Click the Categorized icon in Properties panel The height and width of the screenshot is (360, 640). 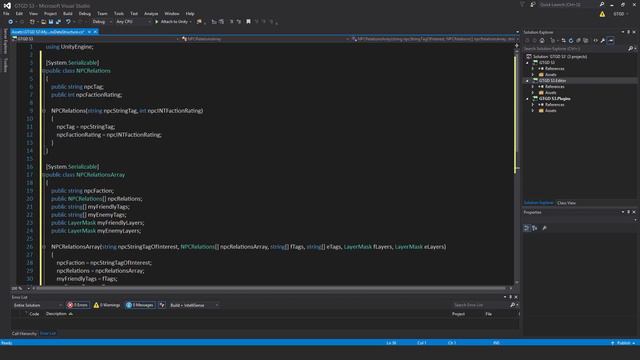[527, 228]
